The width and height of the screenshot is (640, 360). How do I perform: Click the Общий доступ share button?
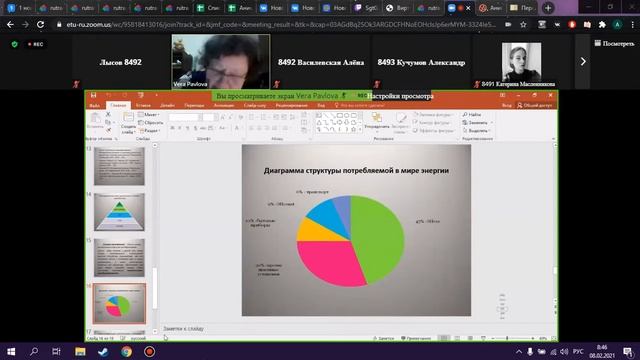(x=534, y=105)
